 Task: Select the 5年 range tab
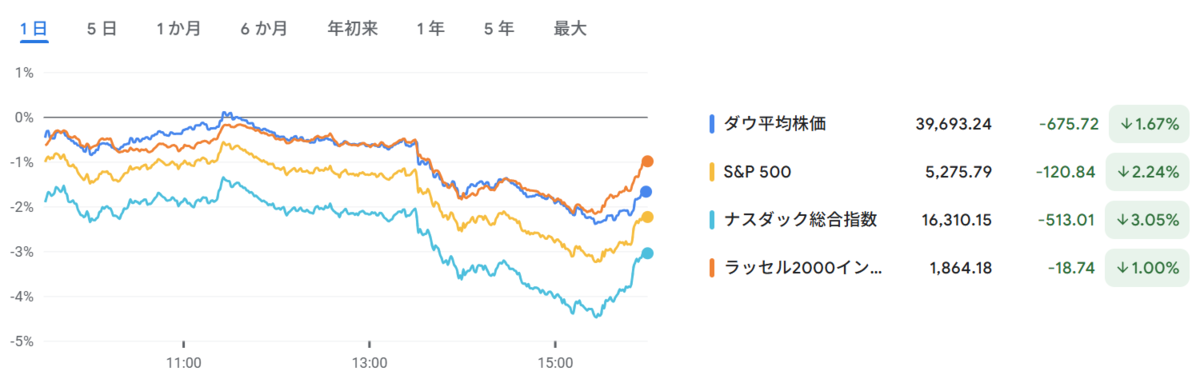499,29
